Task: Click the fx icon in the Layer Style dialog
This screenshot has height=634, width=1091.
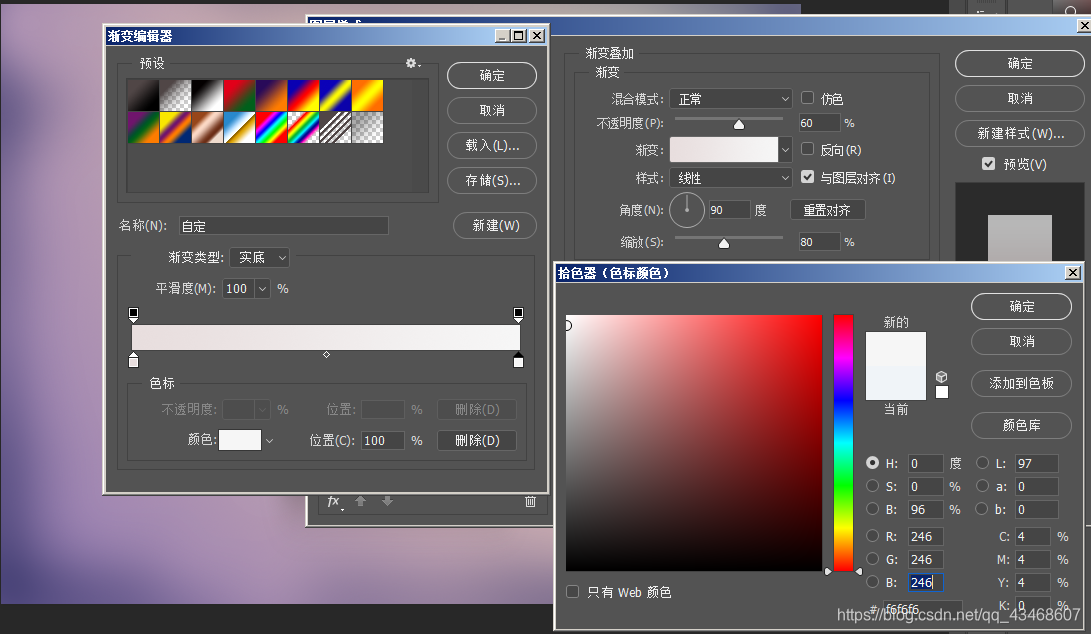Action: click(x=333, y=501)
